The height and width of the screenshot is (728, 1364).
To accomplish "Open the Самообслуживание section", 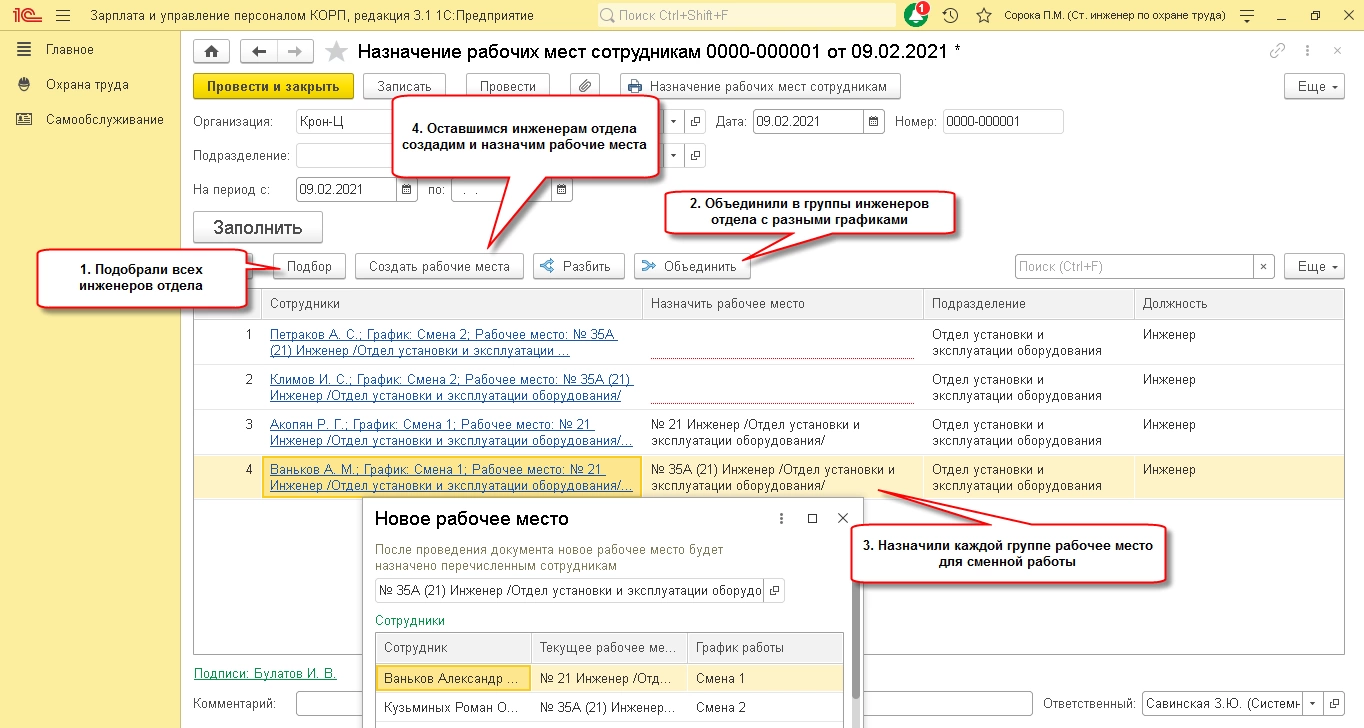I will 104,120.
